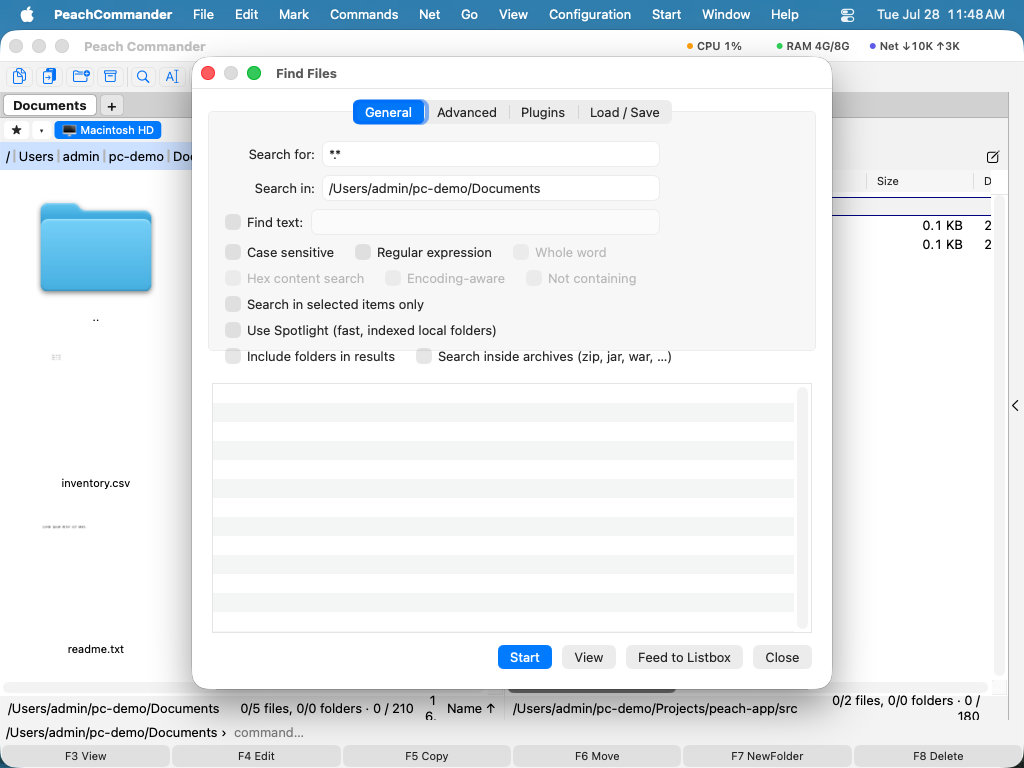This screenshot has width=1024, height=768.
Task: Click the F3 View function button
Action: [86, 756]
